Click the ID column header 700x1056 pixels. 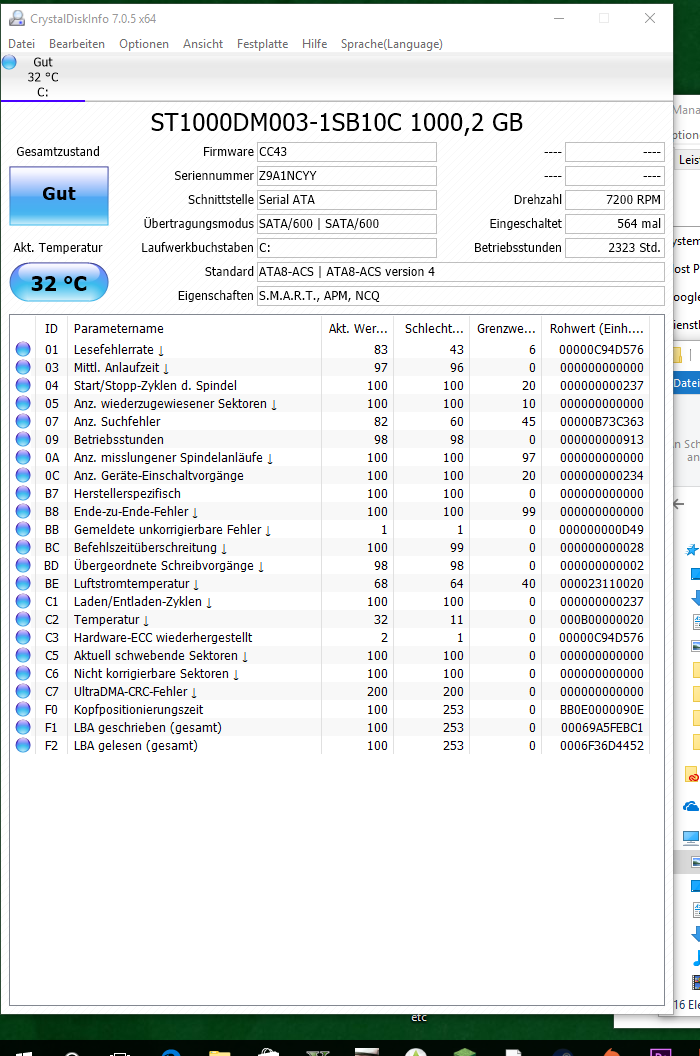pos(51,329)
